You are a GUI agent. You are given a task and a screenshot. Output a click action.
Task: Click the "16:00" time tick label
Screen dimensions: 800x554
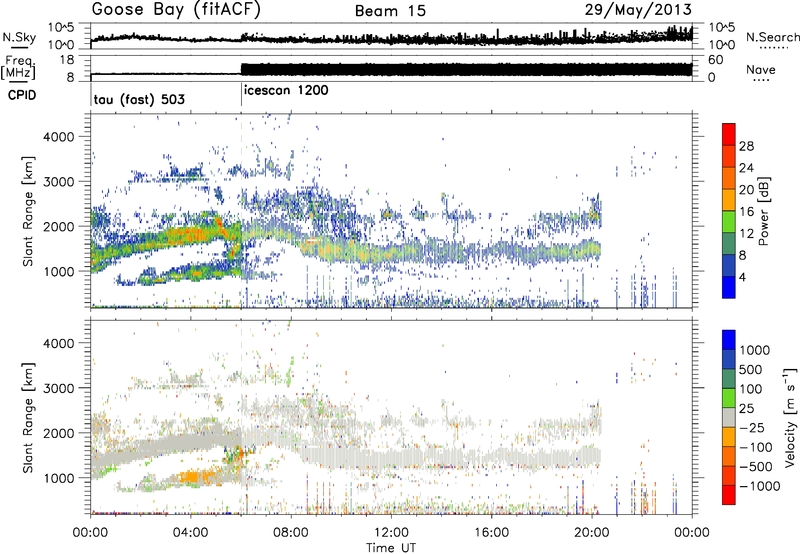491,533
